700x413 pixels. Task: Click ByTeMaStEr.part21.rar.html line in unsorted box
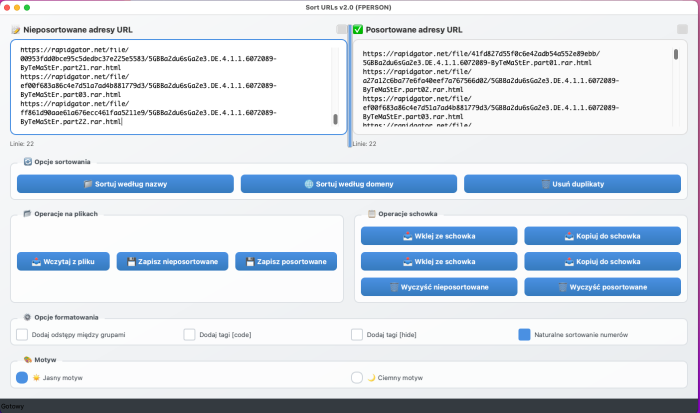[x=71, y=68]
